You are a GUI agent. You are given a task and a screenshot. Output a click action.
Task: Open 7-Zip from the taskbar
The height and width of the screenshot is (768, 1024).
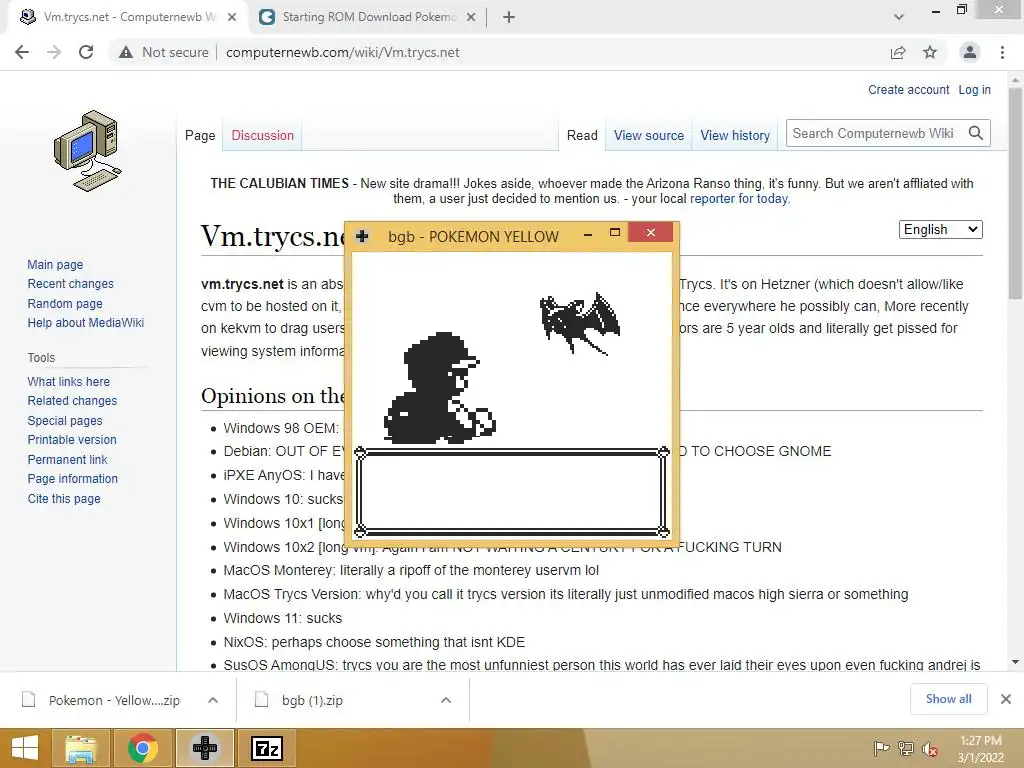[267, 748]
